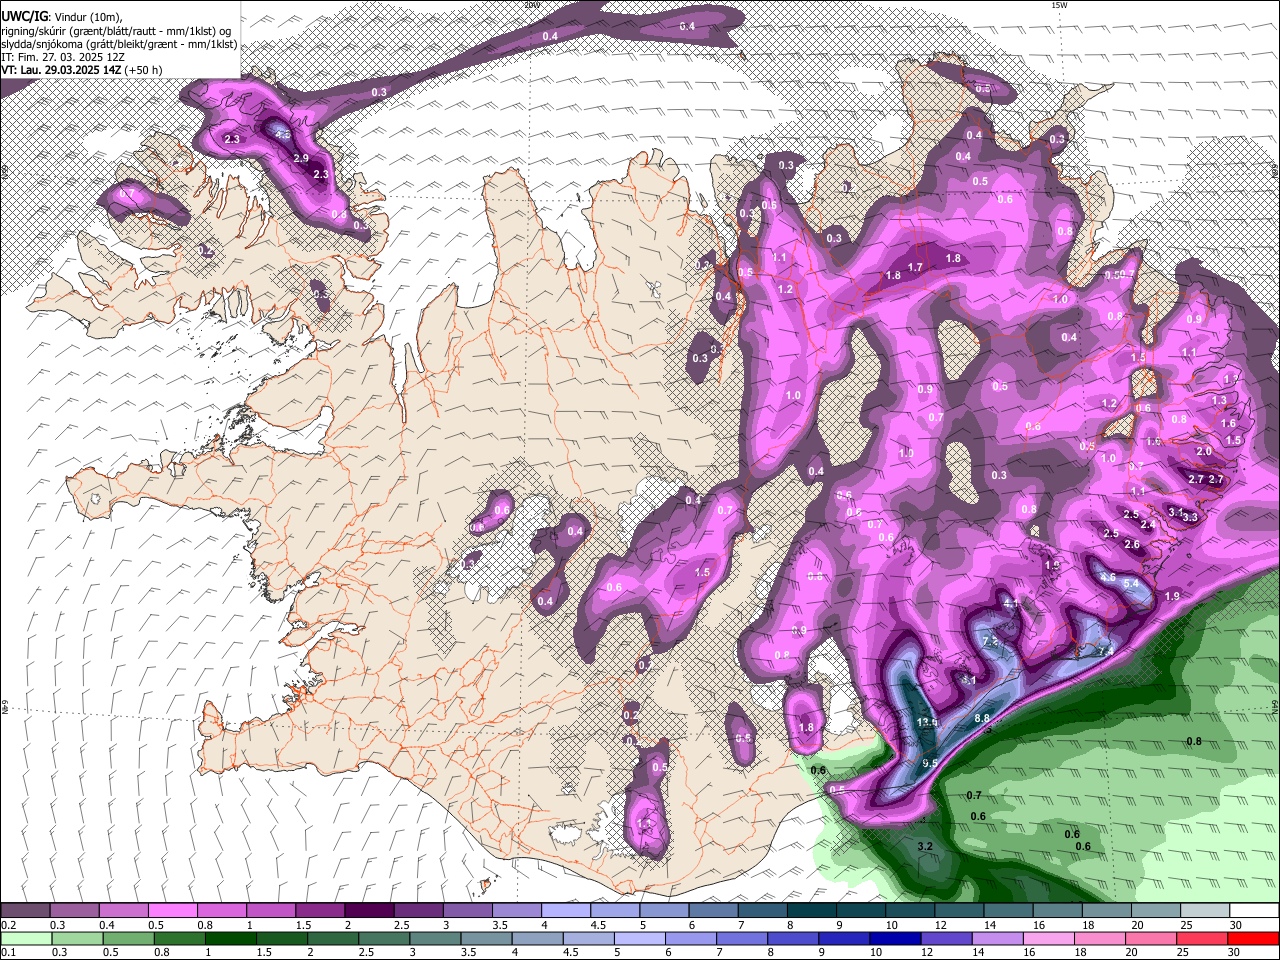Select the 0.2–0.3 swatch on the upper purple scale
The height and width of the screenshot is (960, 1280).
click(x=25, y=911)
